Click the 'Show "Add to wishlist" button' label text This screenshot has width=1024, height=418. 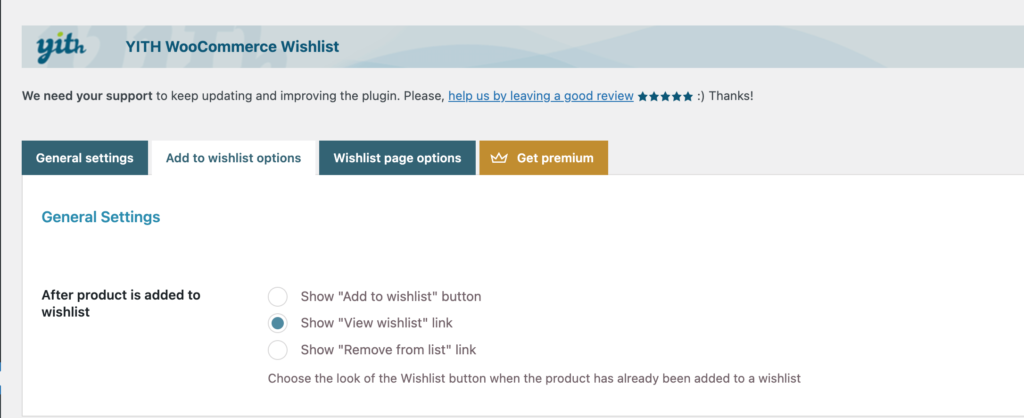391,297
